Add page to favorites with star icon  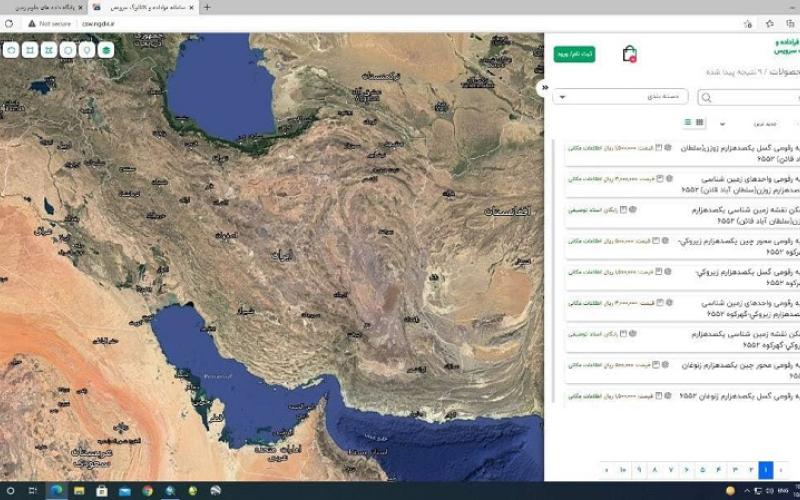coord(747,23)
